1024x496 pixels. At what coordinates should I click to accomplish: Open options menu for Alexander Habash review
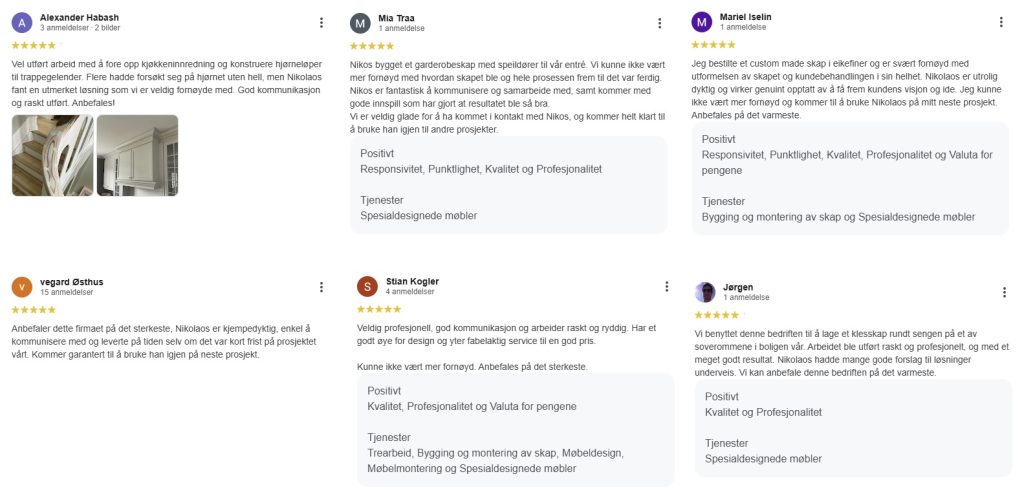tap(321, 23)
